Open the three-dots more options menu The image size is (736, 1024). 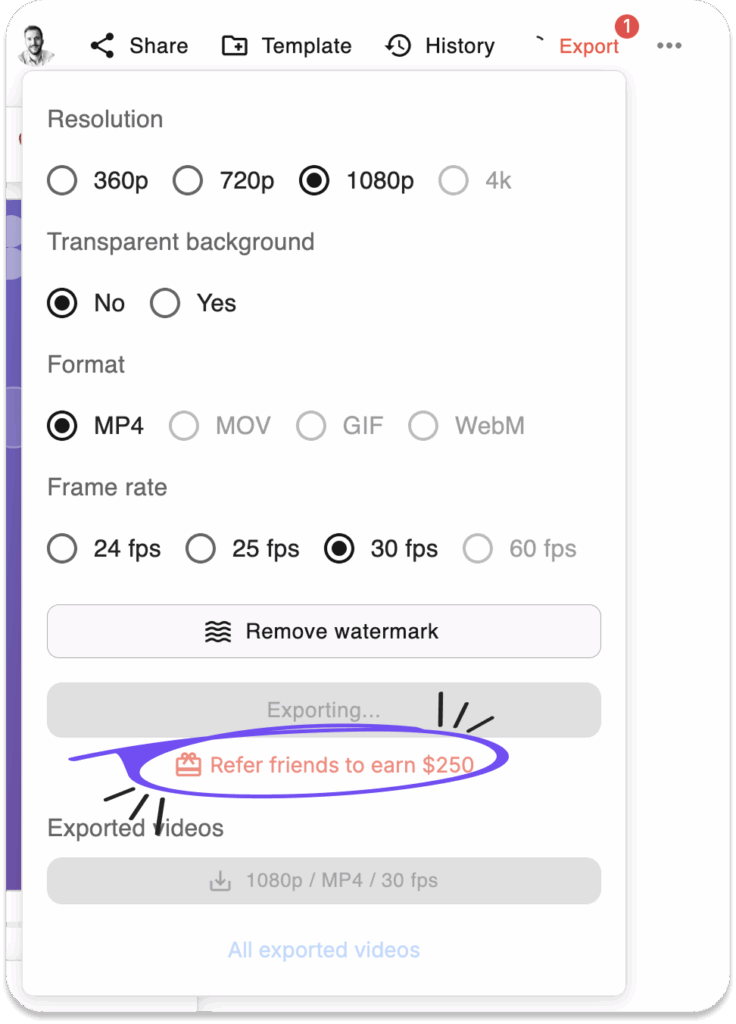coord(669,46)
